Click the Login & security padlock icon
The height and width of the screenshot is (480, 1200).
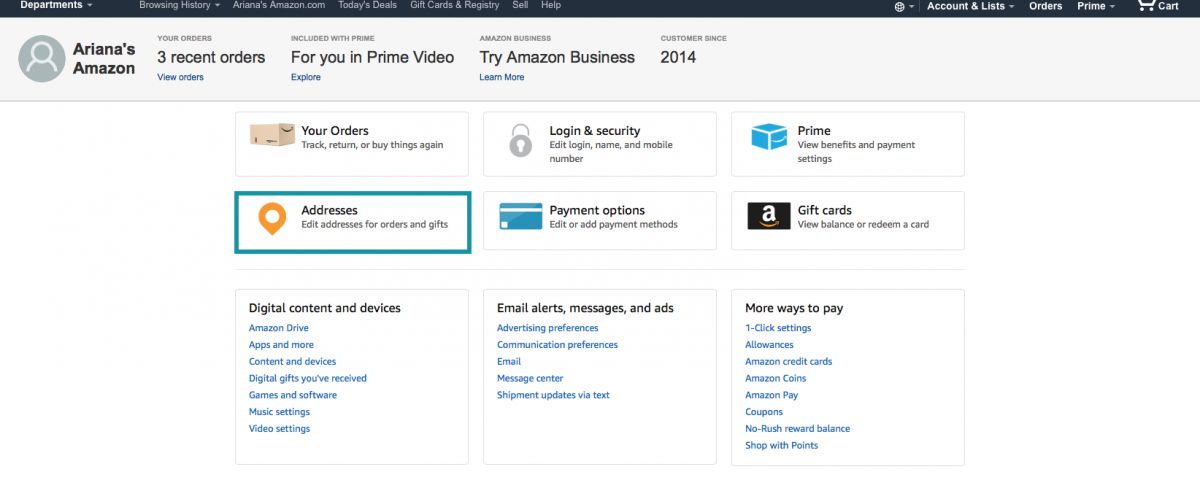tap(520, 140)
